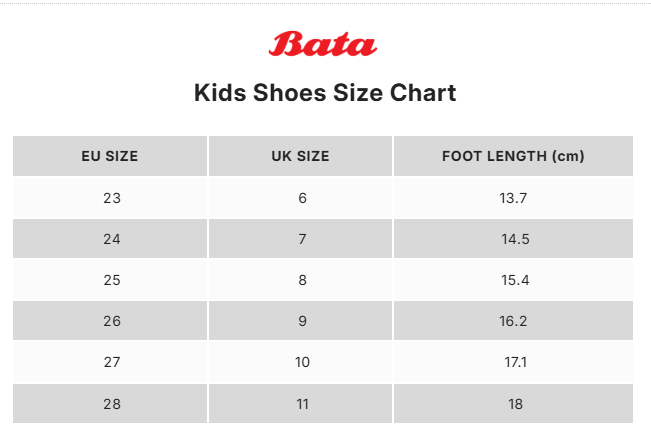This screenshot has height=432, width=651.
Task: Click EU size 28 cell
Action: point(111,403)
